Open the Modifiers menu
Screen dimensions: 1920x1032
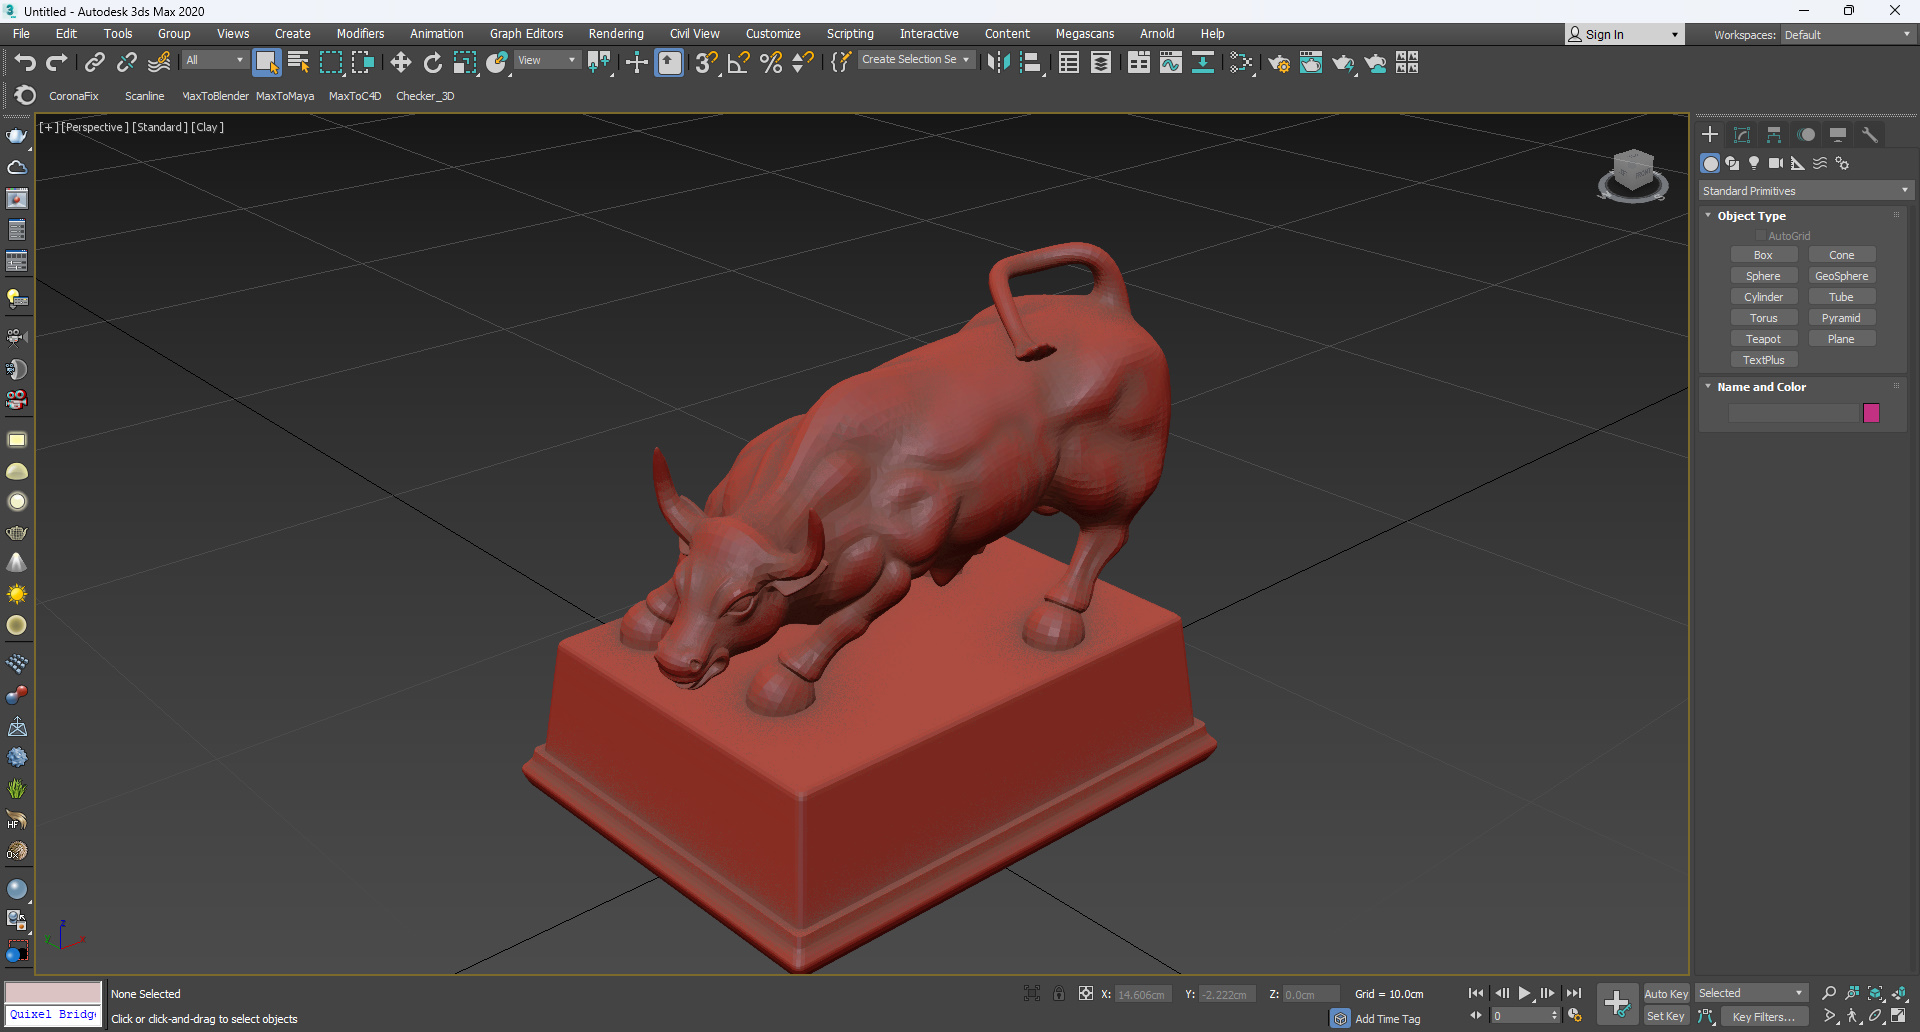[360, 34]
